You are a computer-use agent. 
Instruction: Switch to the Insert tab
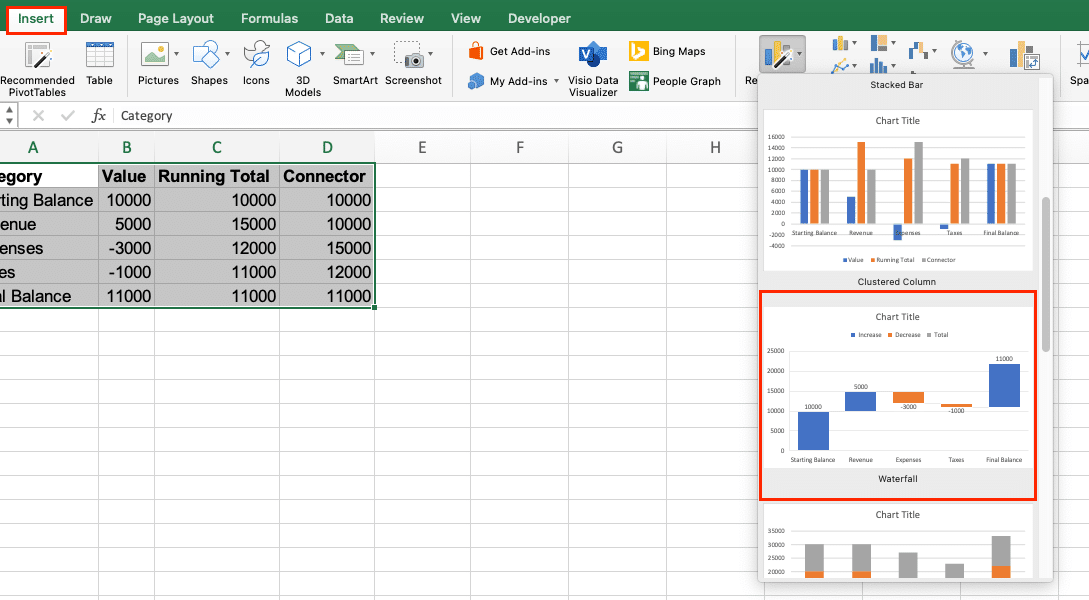36,19
